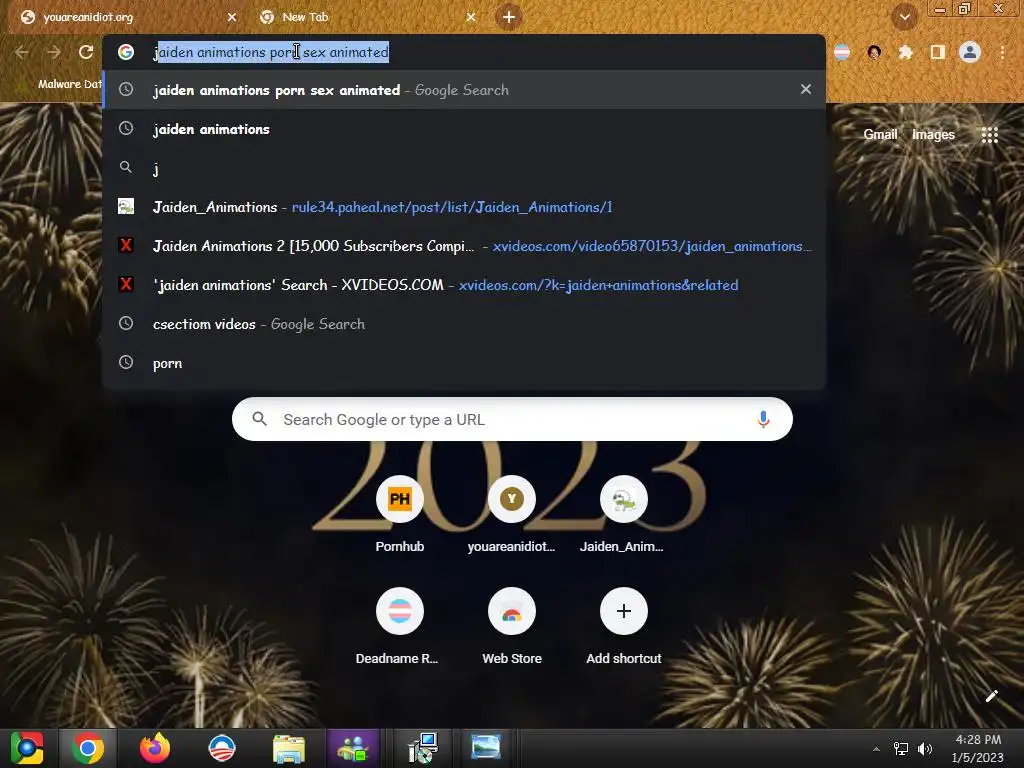Image resolution: width=1024 pixels, height=768 pixels.
Task: Close the New Tab tab
Action: tap(471, 17)
